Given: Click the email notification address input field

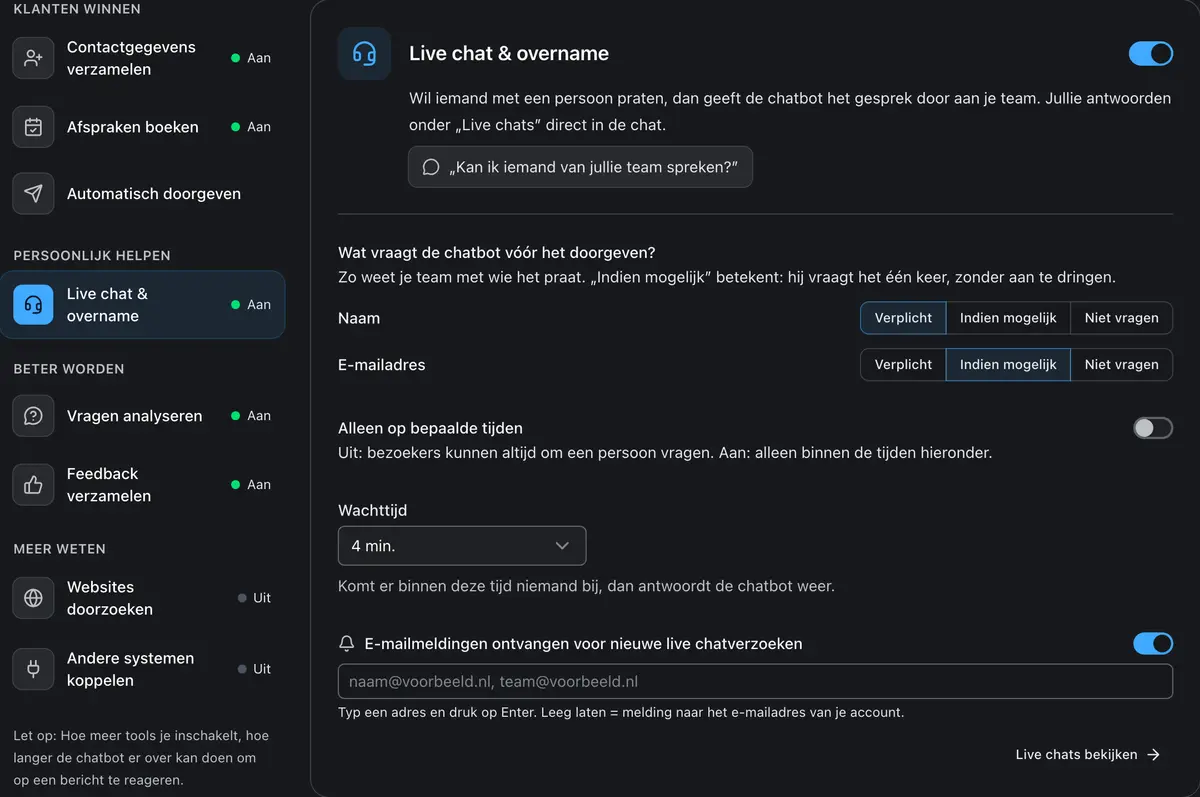Looking at the screenshot, I should tap(755, 682).
